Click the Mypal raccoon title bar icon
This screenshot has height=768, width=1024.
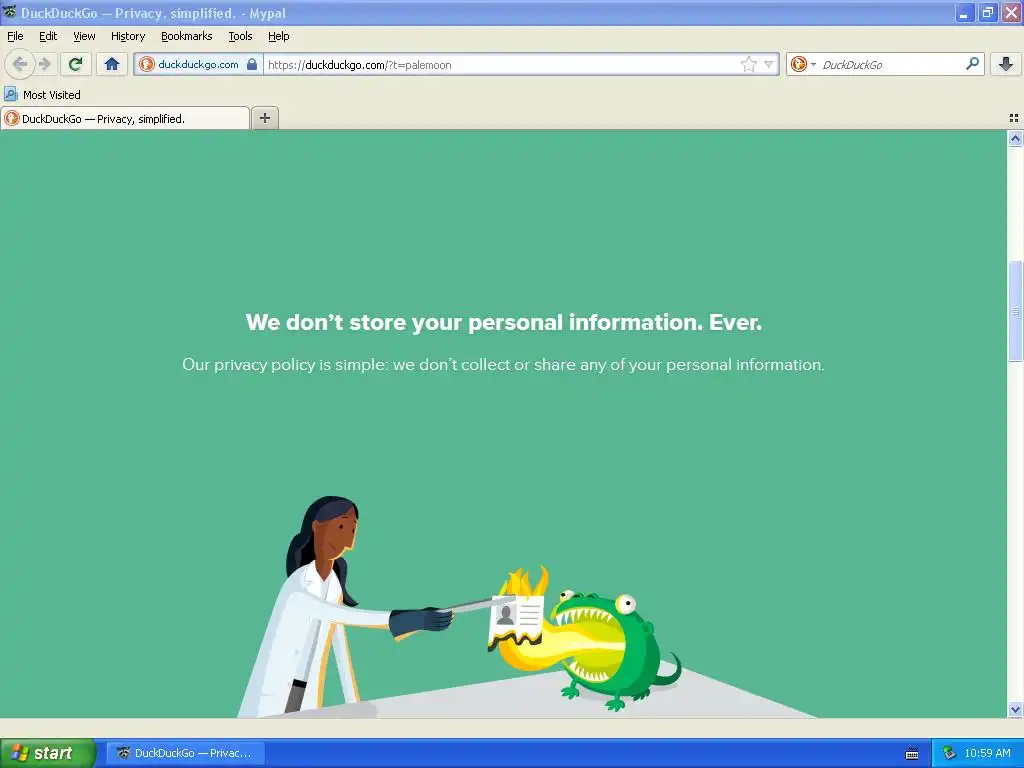pyautogui.click(x=9, y=12)
